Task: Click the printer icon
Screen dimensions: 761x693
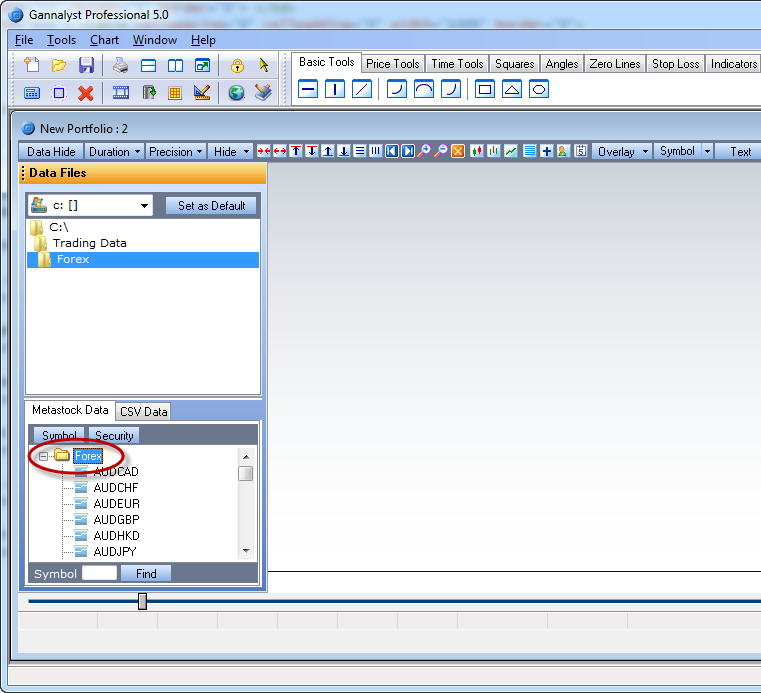Action: pos(120,65)
